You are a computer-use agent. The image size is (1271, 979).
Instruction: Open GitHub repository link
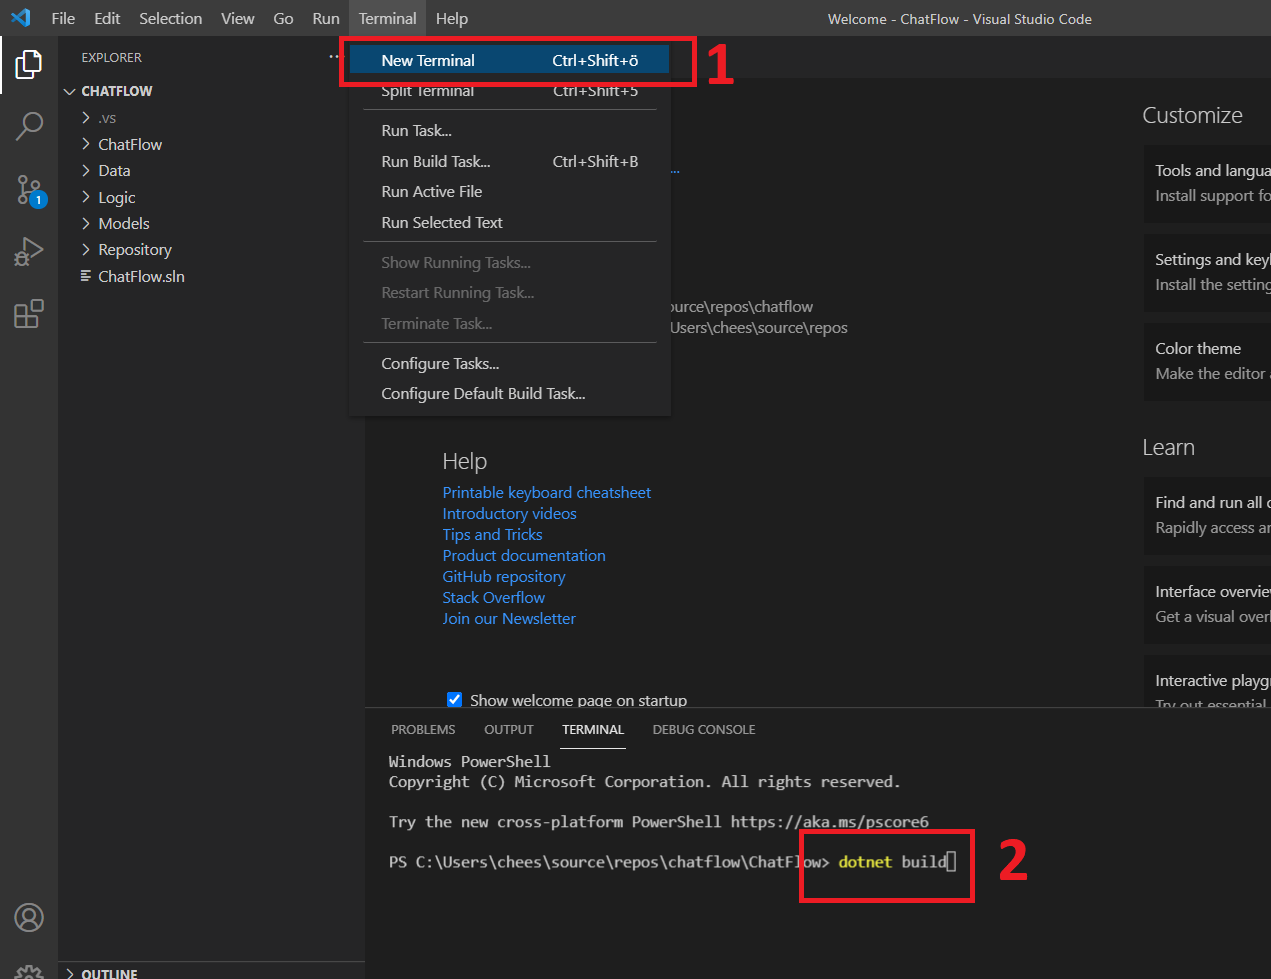tap(504, 576)
